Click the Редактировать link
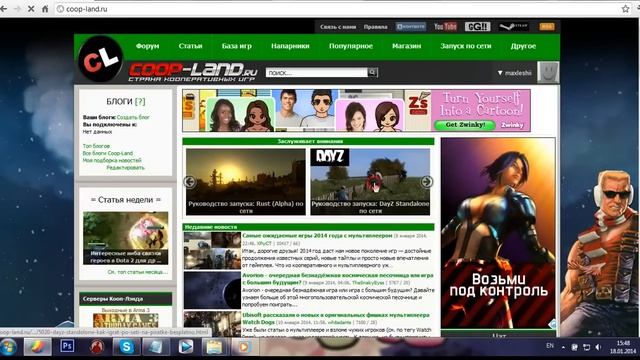The height and width of the screenshot is (360, 640). [x=125, y=167]
